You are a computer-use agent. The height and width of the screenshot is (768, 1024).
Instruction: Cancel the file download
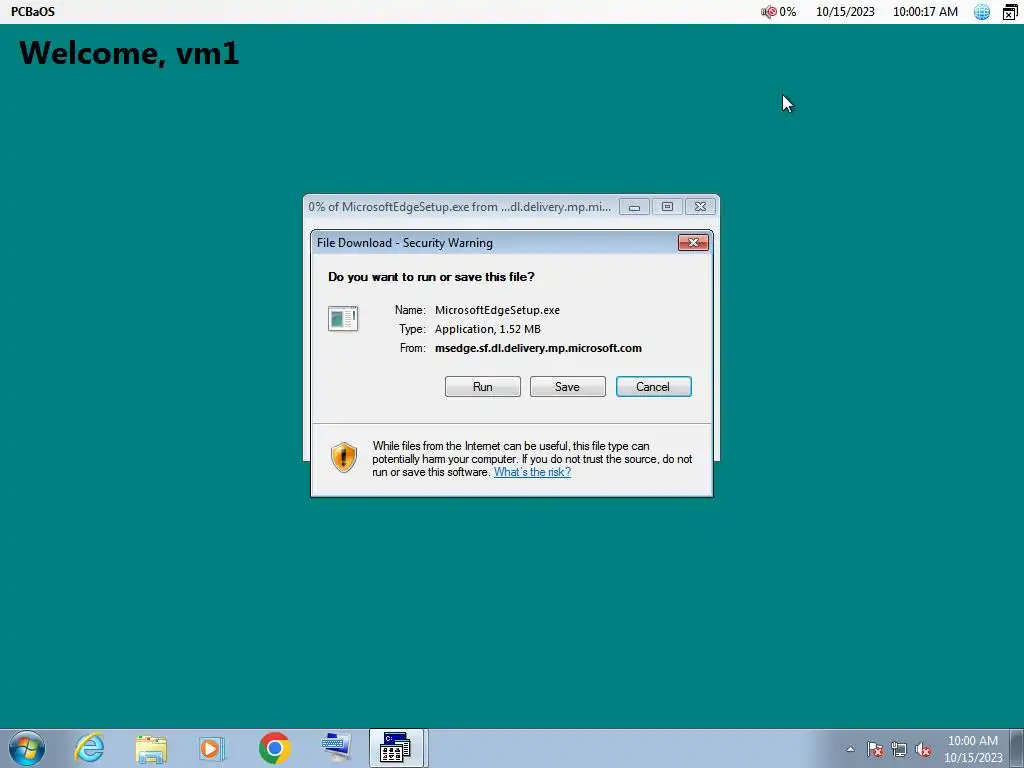pos(654,387)
